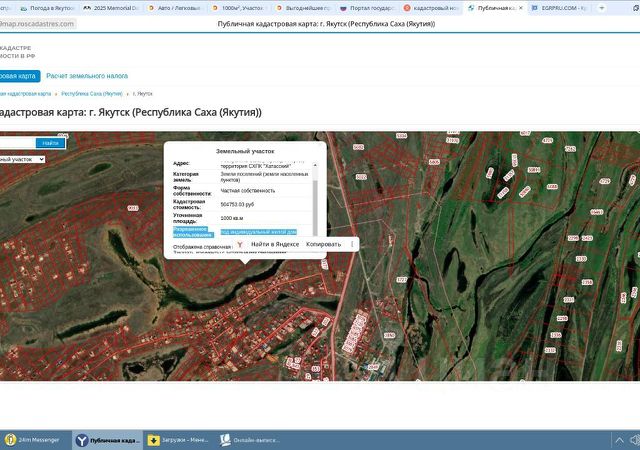
Task: Click the Yandex Y icon in selection popup
Action: (x=240, y=244)
